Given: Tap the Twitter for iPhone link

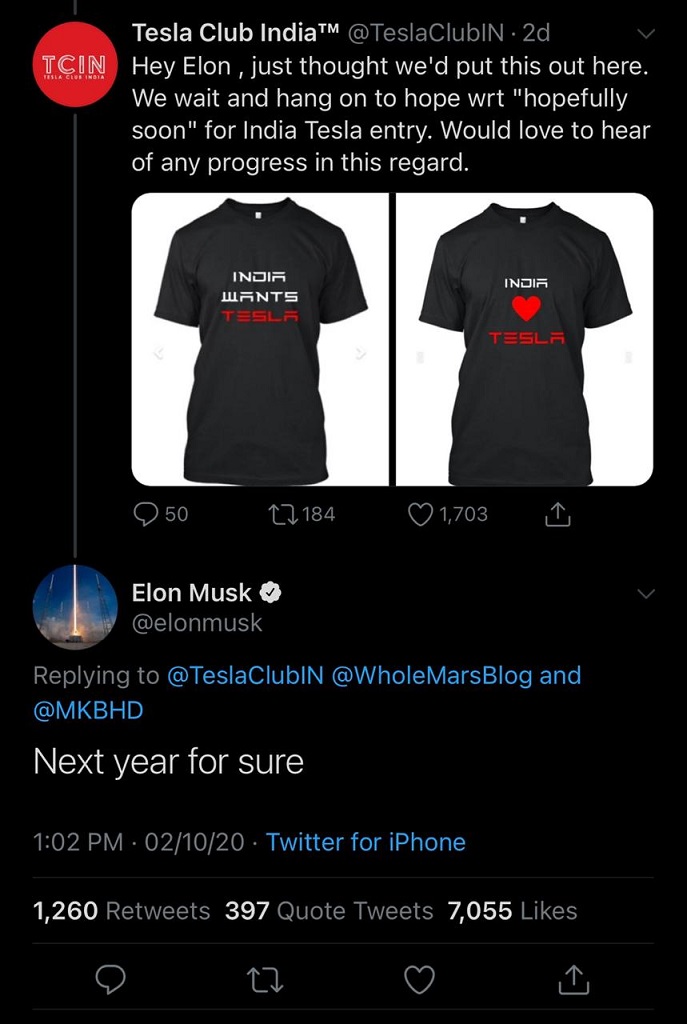Looking at the screenshot, I should tap(365, 842).
